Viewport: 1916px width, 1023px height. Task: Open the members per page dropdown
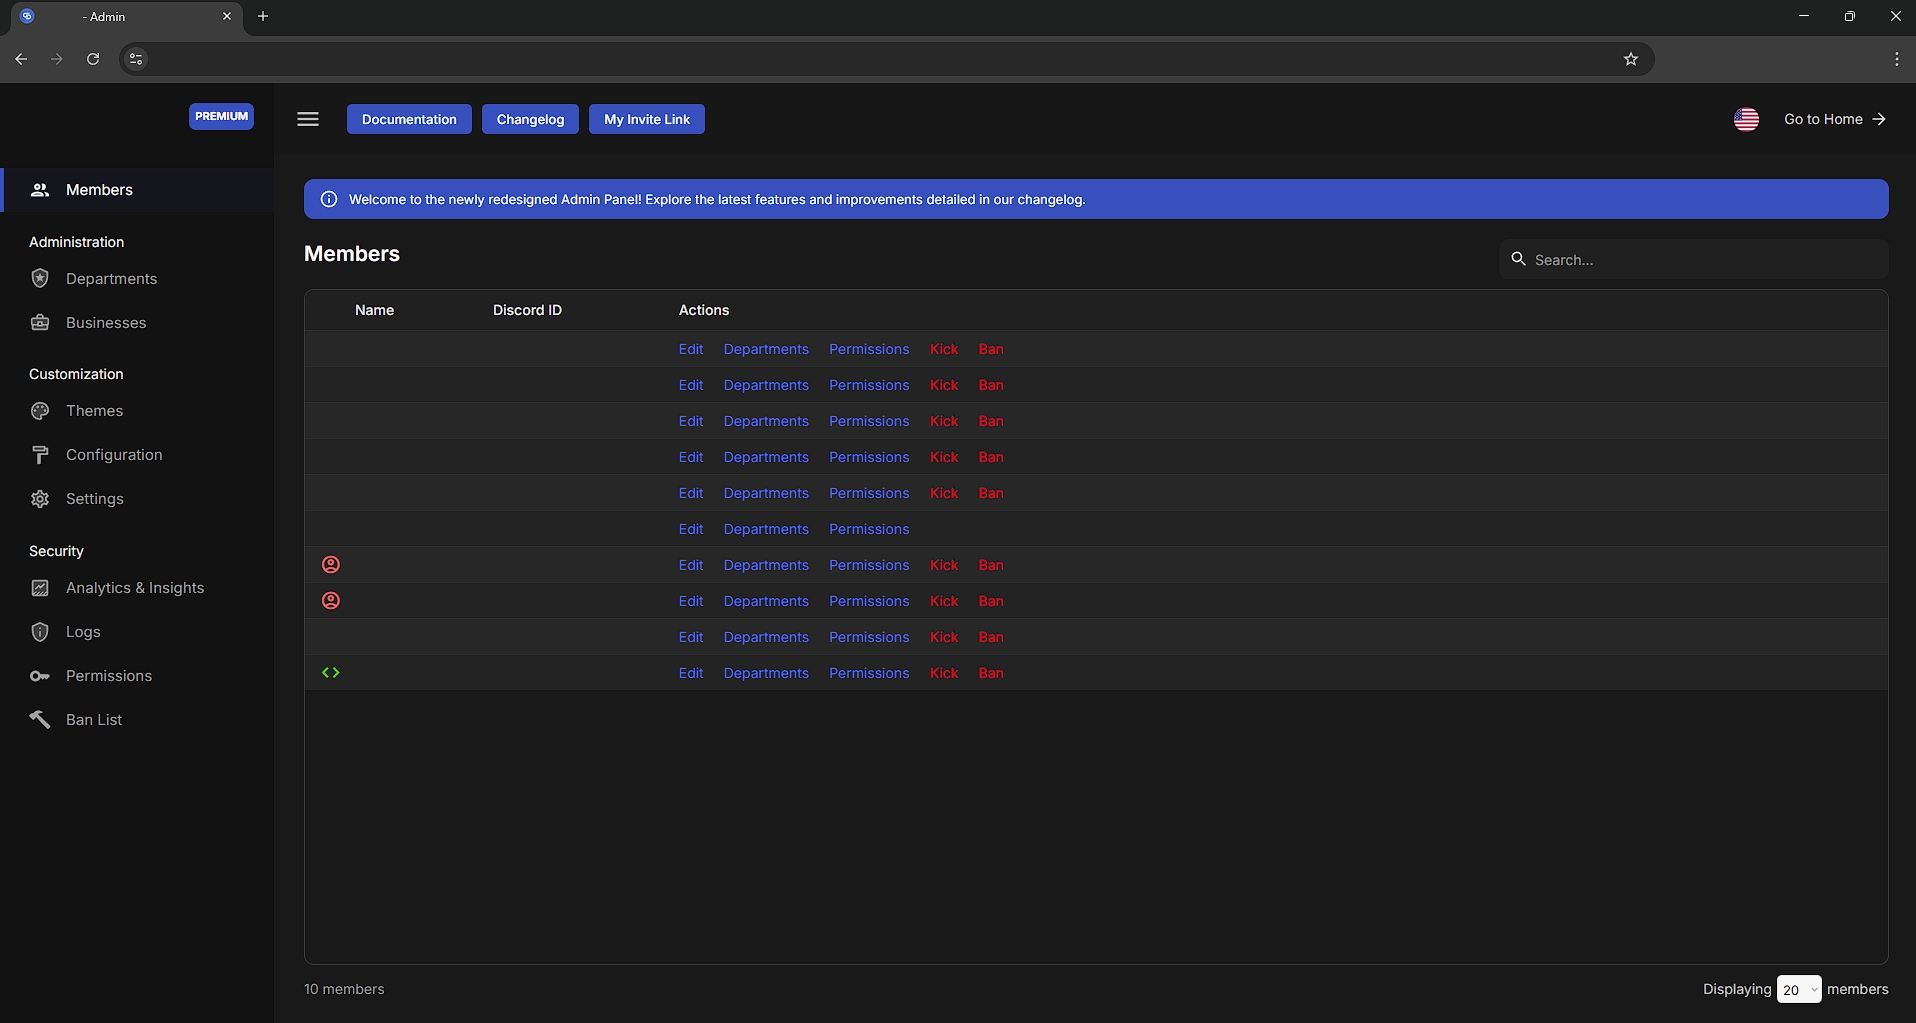1798,989
